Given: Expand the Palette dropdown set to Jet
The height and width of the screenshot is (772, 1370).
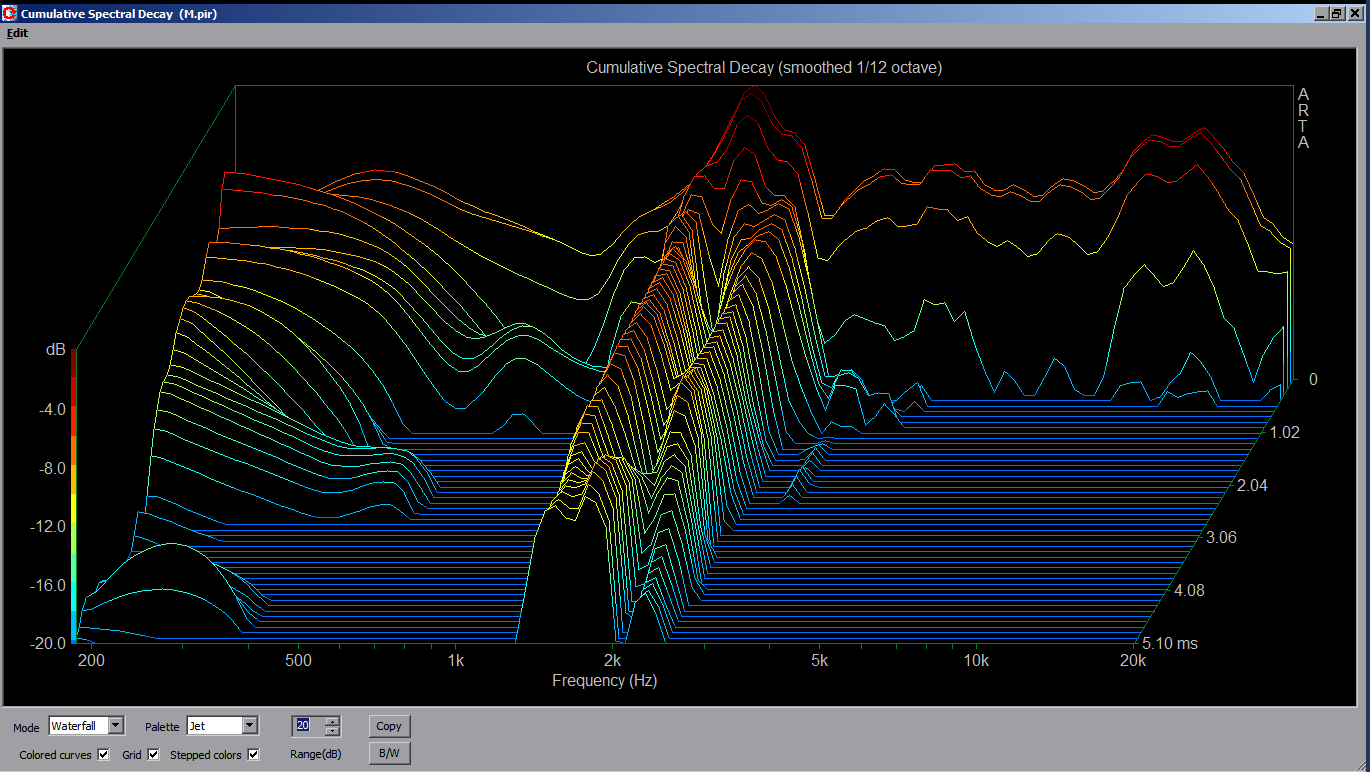Looking at the screenshot, I should point(250,725).
